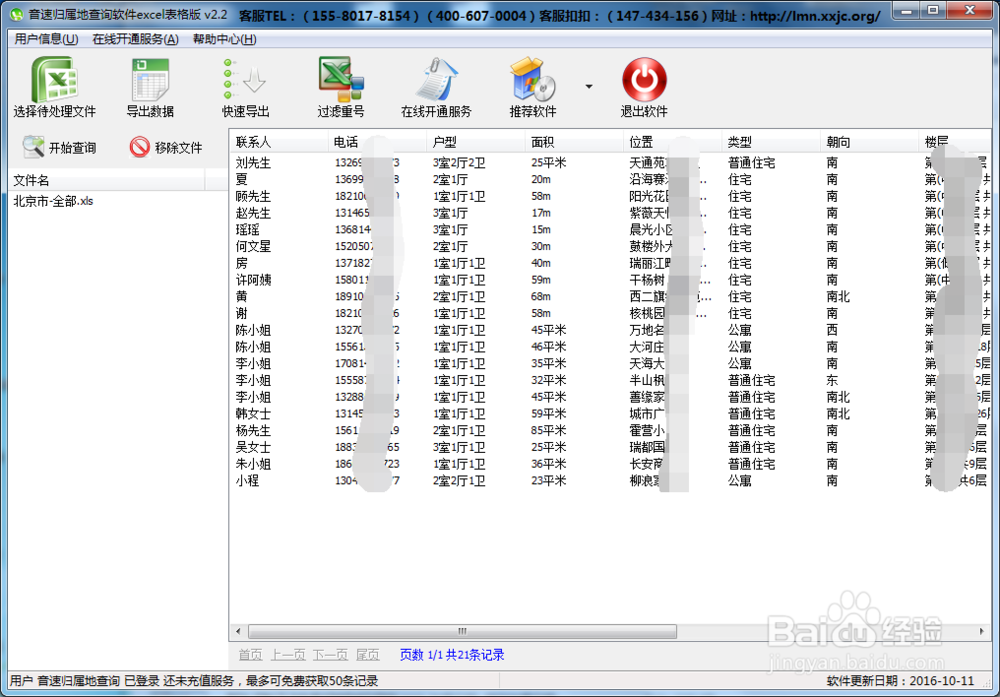
Task: Click the 类型 column header
Action: click(x=770, y=142)
